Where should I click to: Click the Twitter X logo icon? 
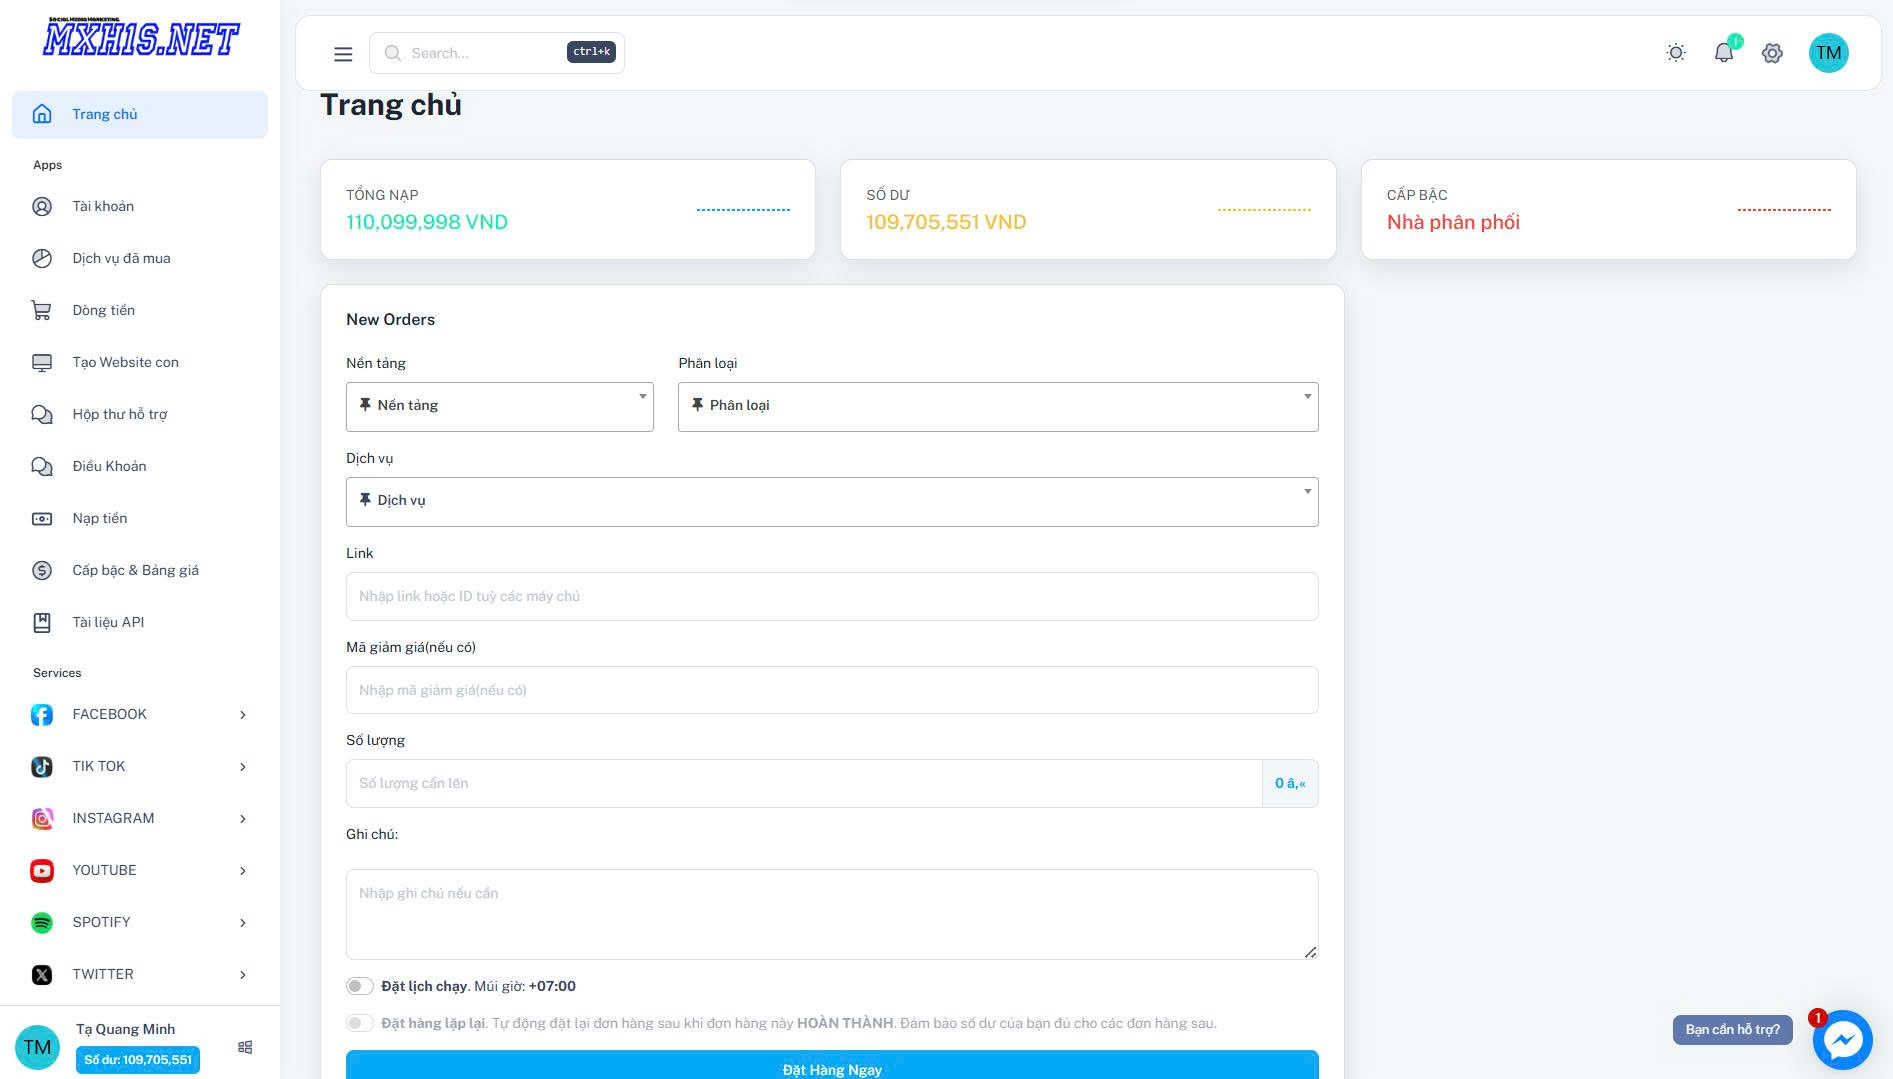[42, 974]
